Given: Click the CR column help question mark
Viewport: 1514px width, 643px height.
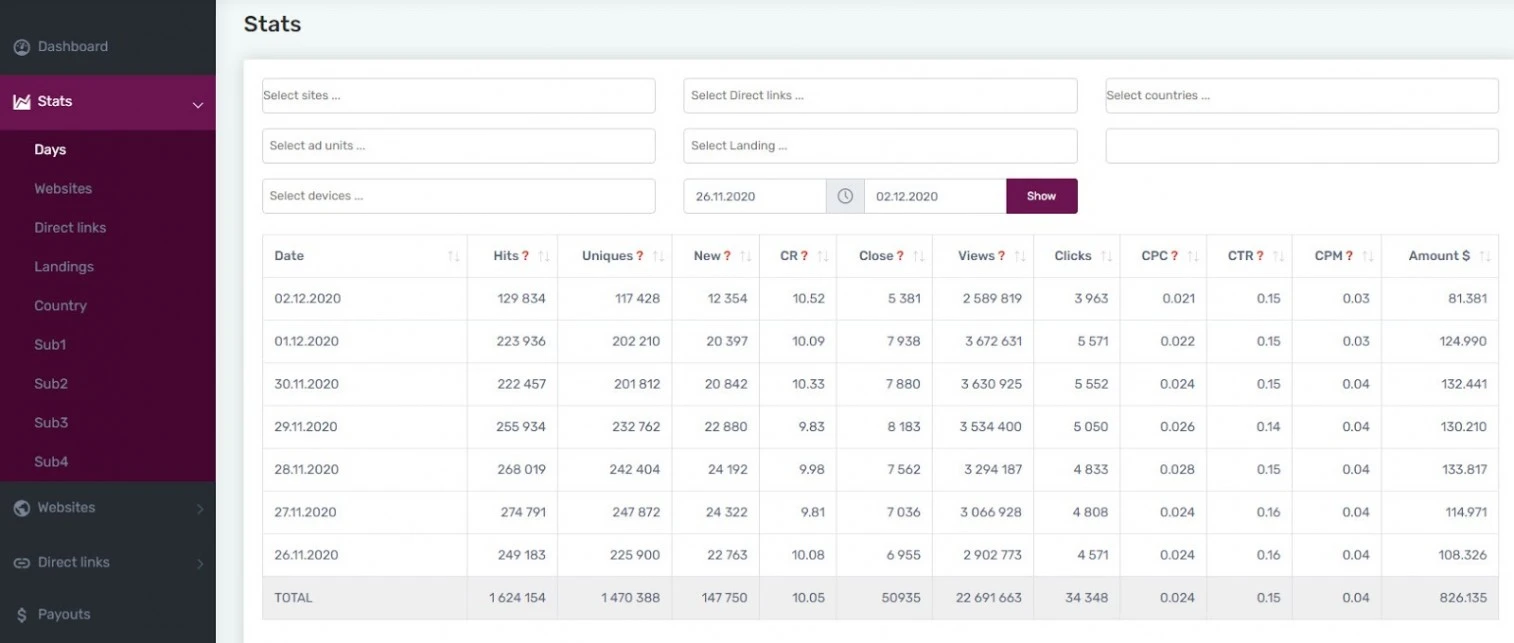Looking at the screenshot, I should (x=804, y=256).
